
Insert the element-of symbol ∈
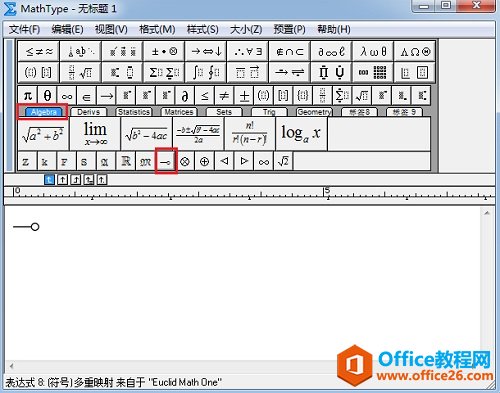87,96
